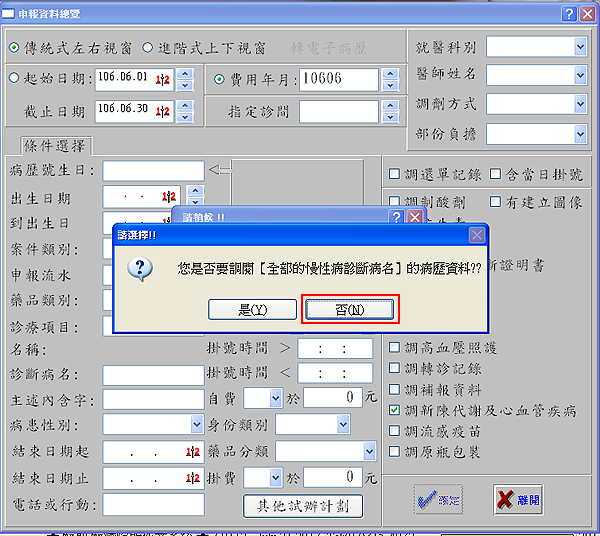Switch to the 條件選擇 tab
This screenshot has height=536, width=600.
click(55, 146)
